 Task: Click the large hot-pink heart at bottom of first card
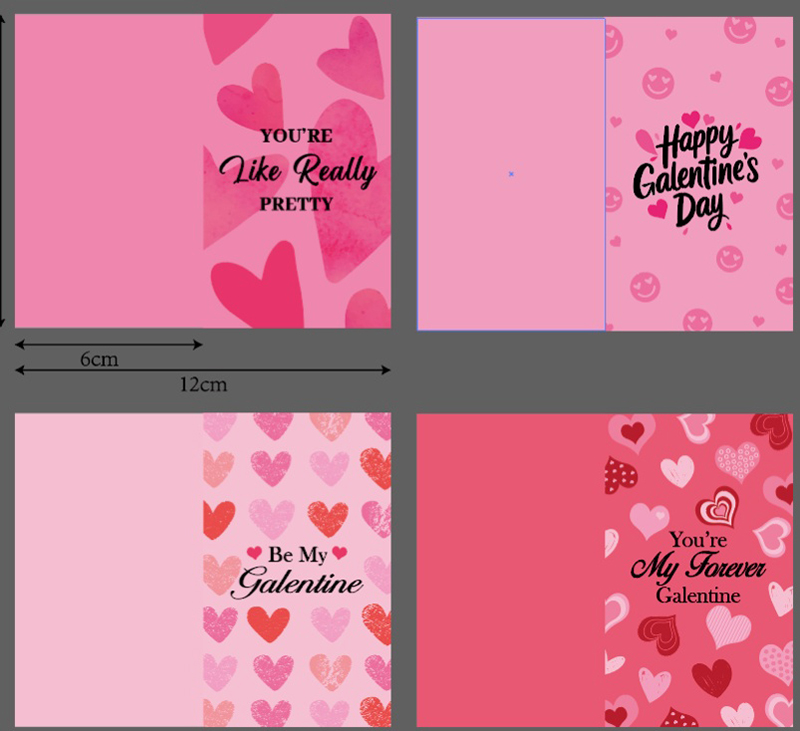point(258,285)
